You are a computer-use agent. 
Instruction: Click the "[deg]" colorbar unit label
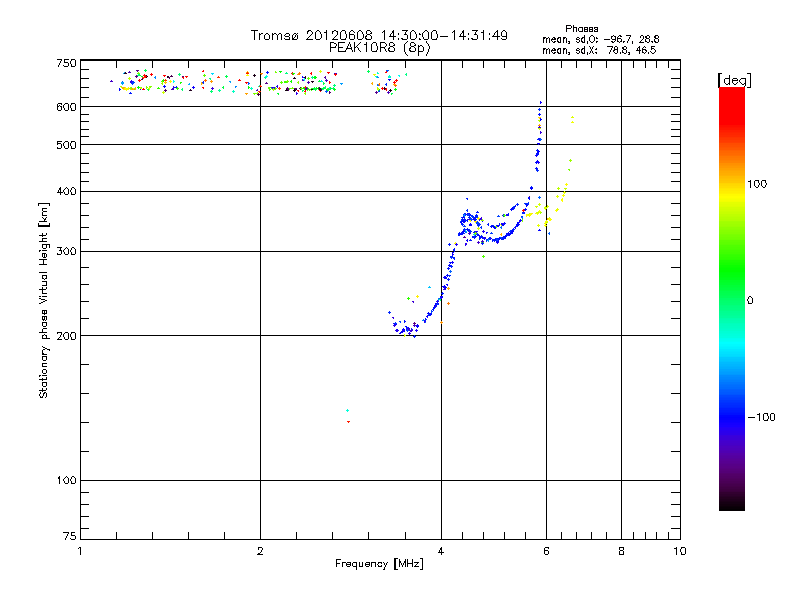[x=734, y=80]
